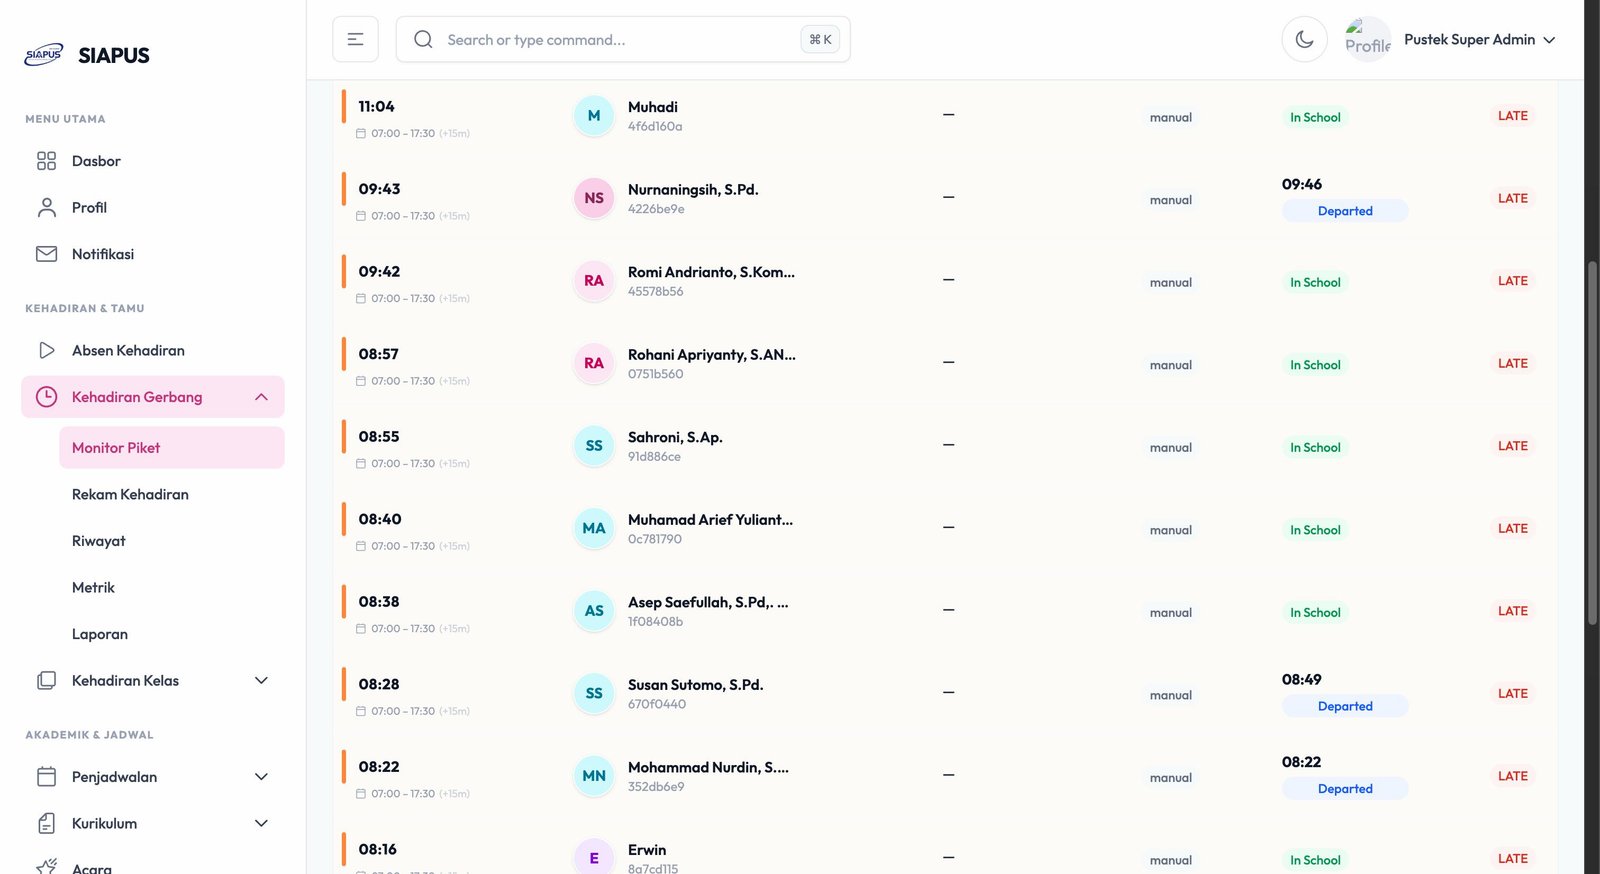
Task: Click the Kurikulum document icon
Action: [x=46, y=823]
